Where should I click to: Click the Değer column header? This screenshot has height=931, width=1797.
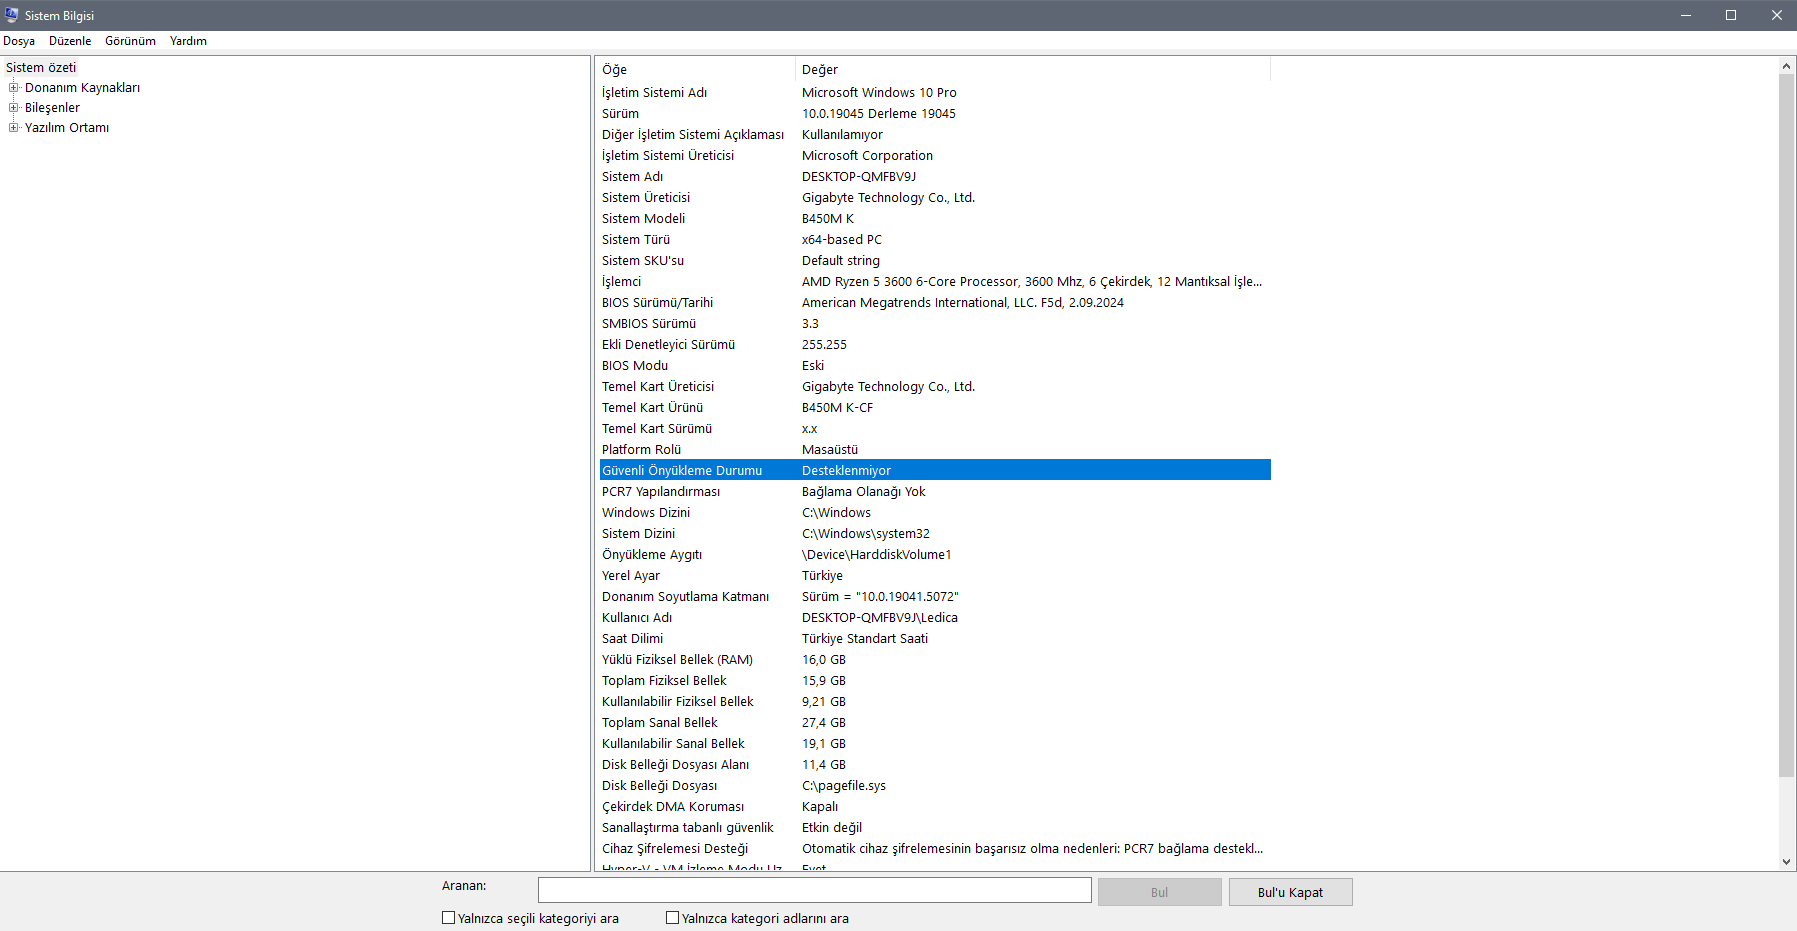pos(1033,70)
